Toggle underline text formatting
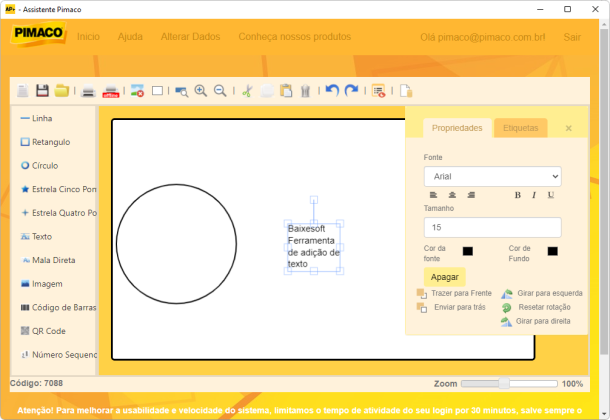The height and width of the screenshot is (420, 610). 551,195
